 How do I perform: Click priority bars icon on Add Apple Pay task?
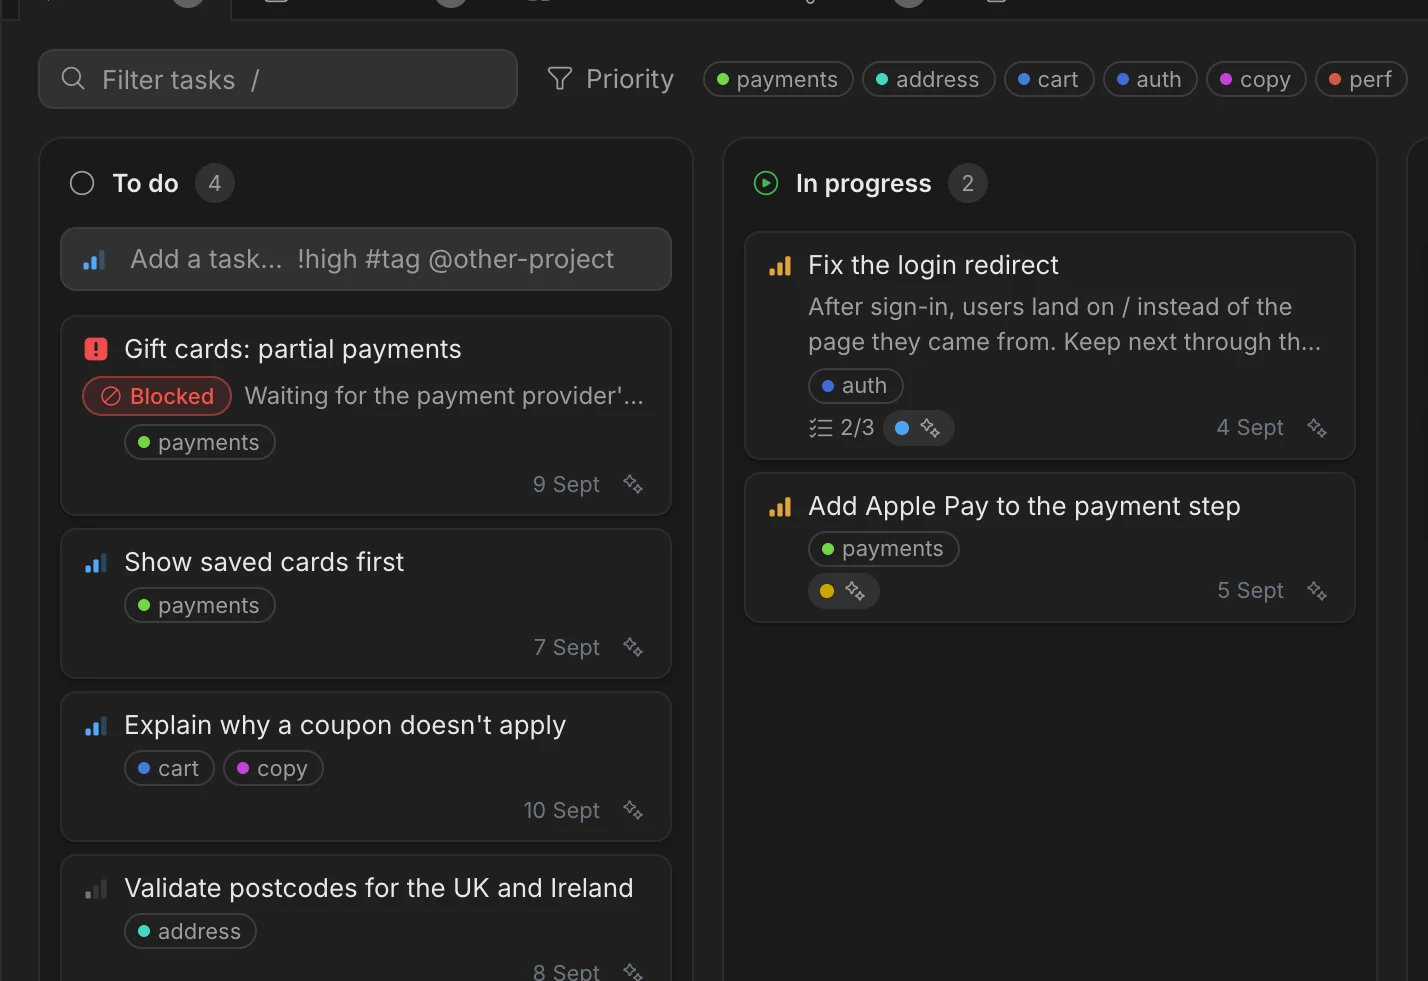coord(779,507)
